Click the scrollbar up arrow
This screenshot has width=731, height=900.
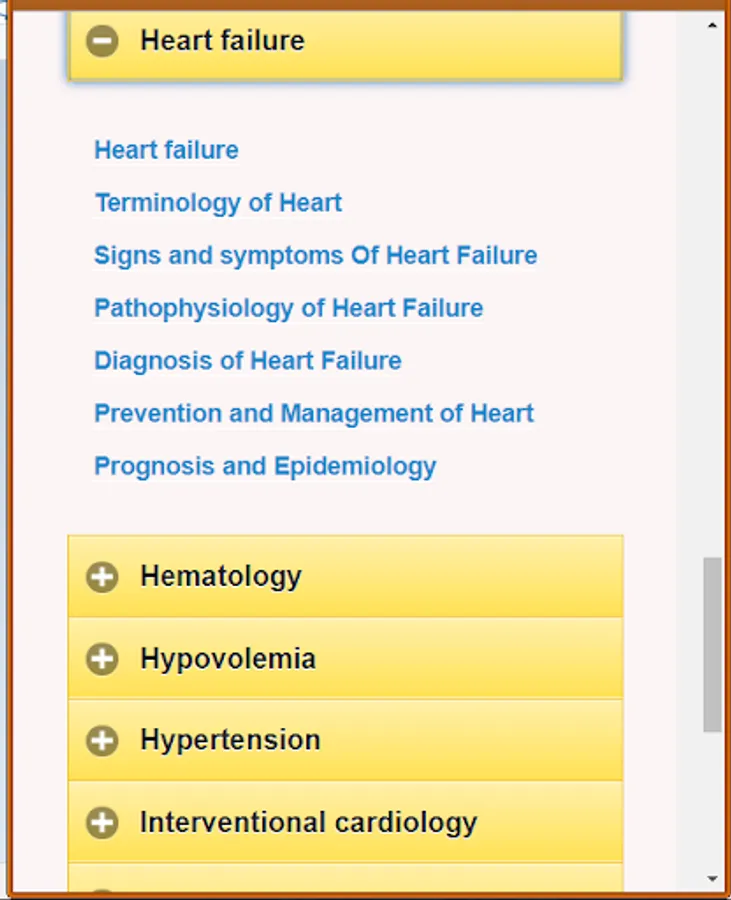pyautogui.click(x=712, y=24)
